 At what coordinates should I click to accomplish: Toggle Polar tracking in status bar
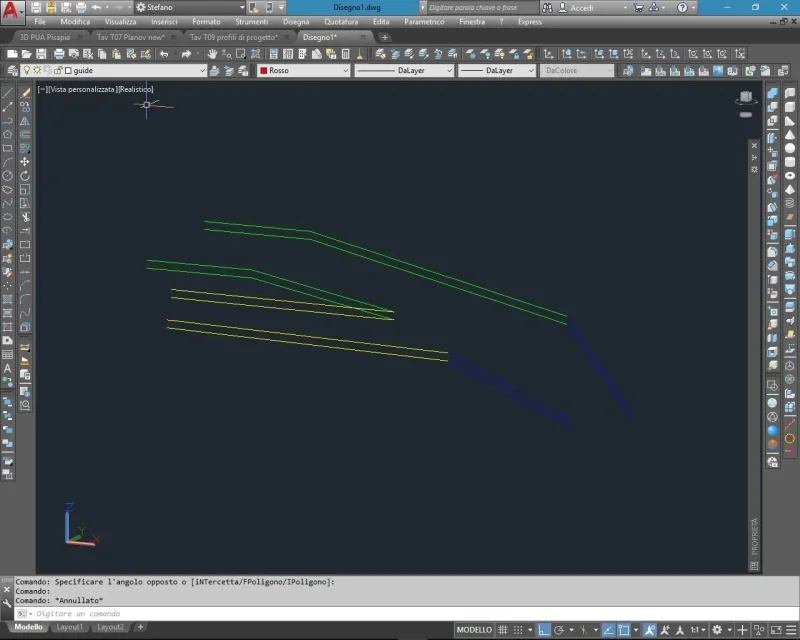coord(559,630)
